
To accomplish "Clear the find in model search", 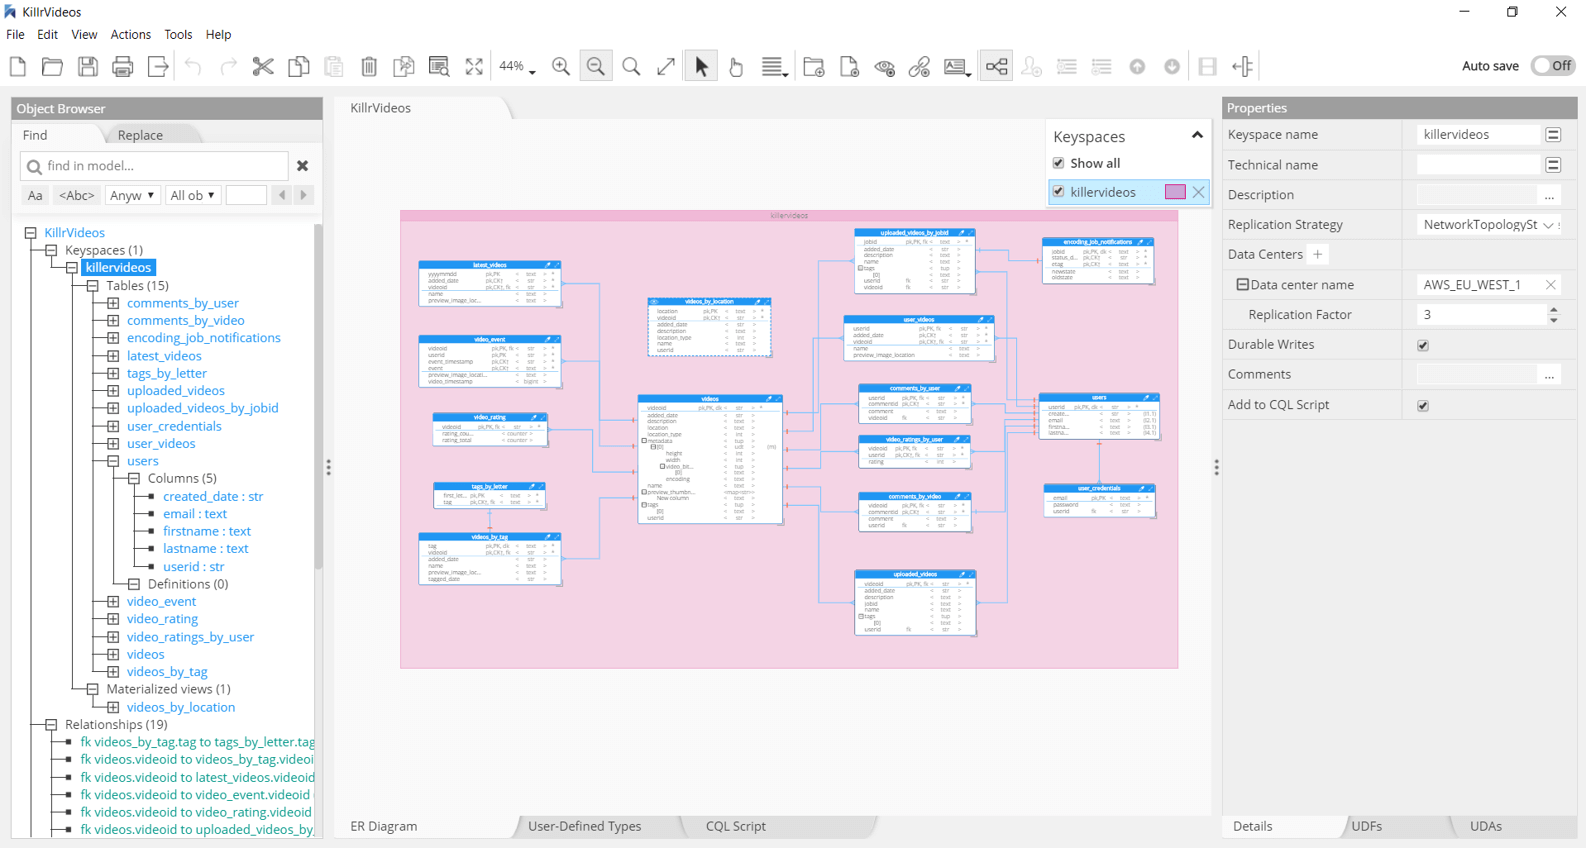I will point(303,166).
